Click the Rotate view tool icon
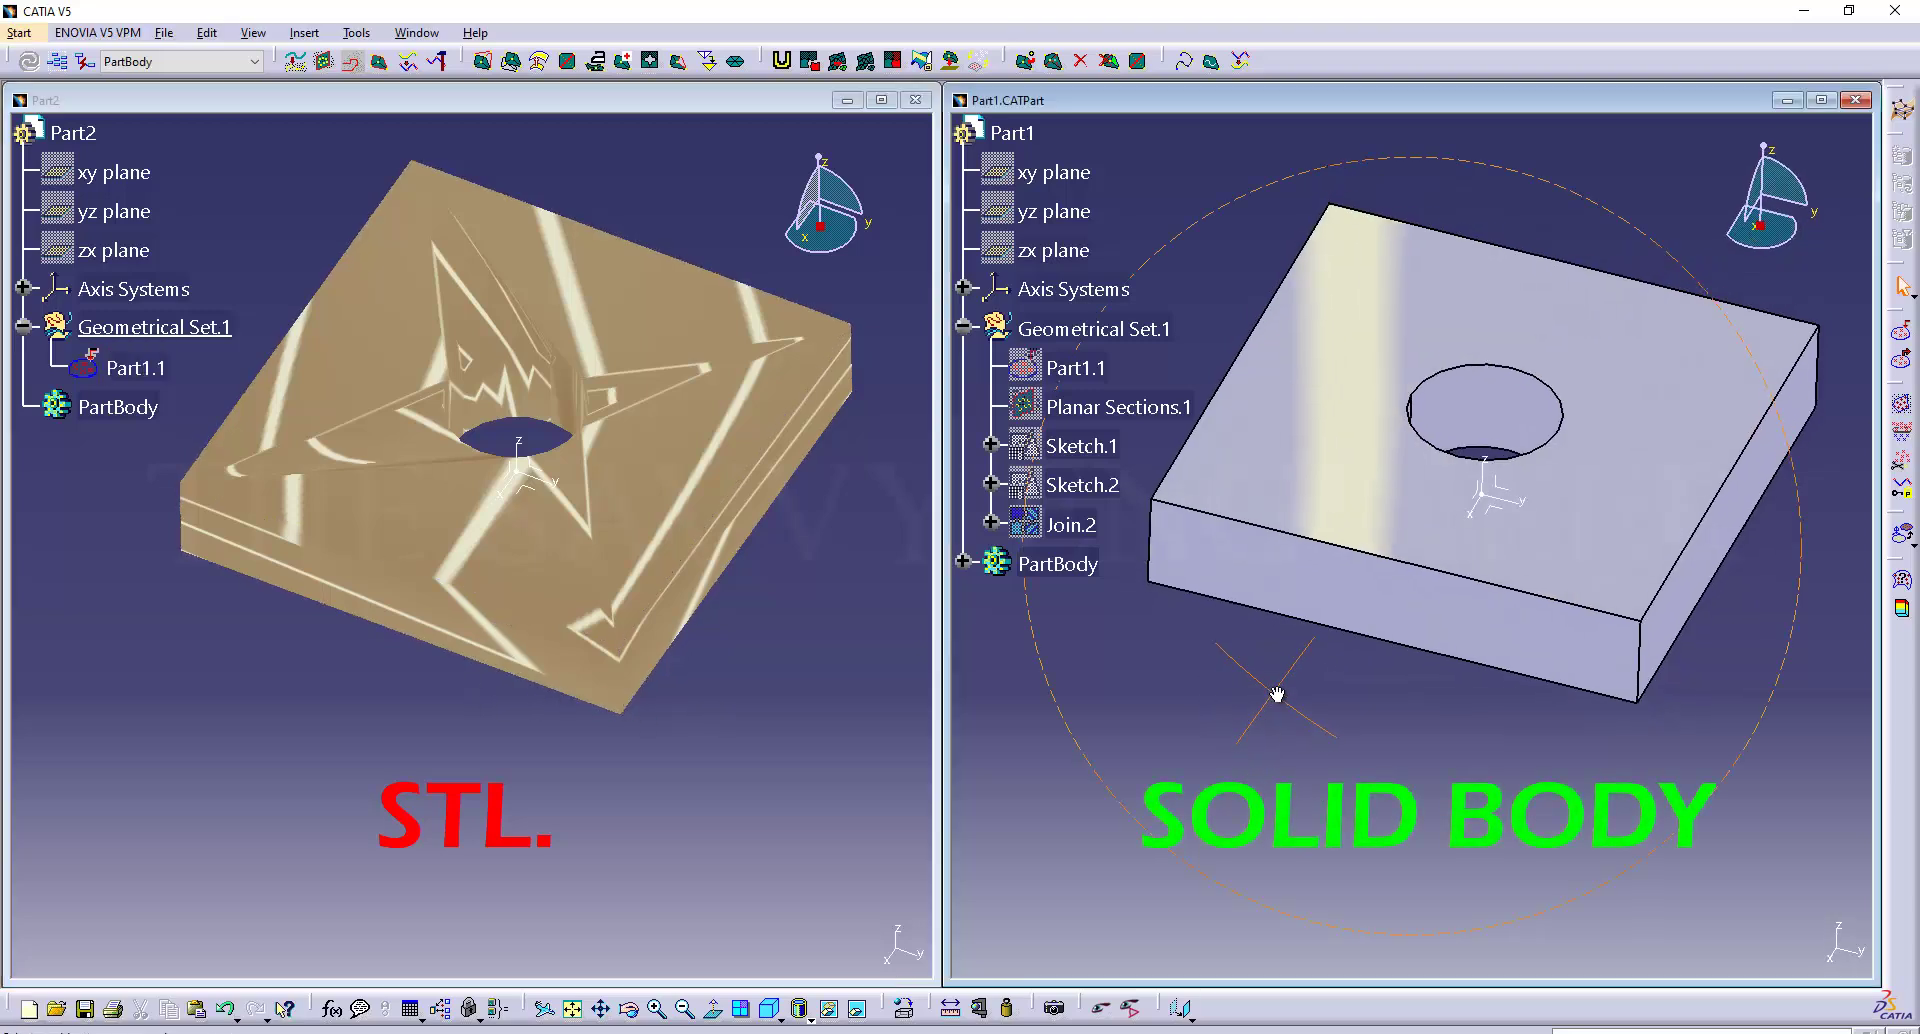1920x1034 pixels. (x=628, y=1009)
